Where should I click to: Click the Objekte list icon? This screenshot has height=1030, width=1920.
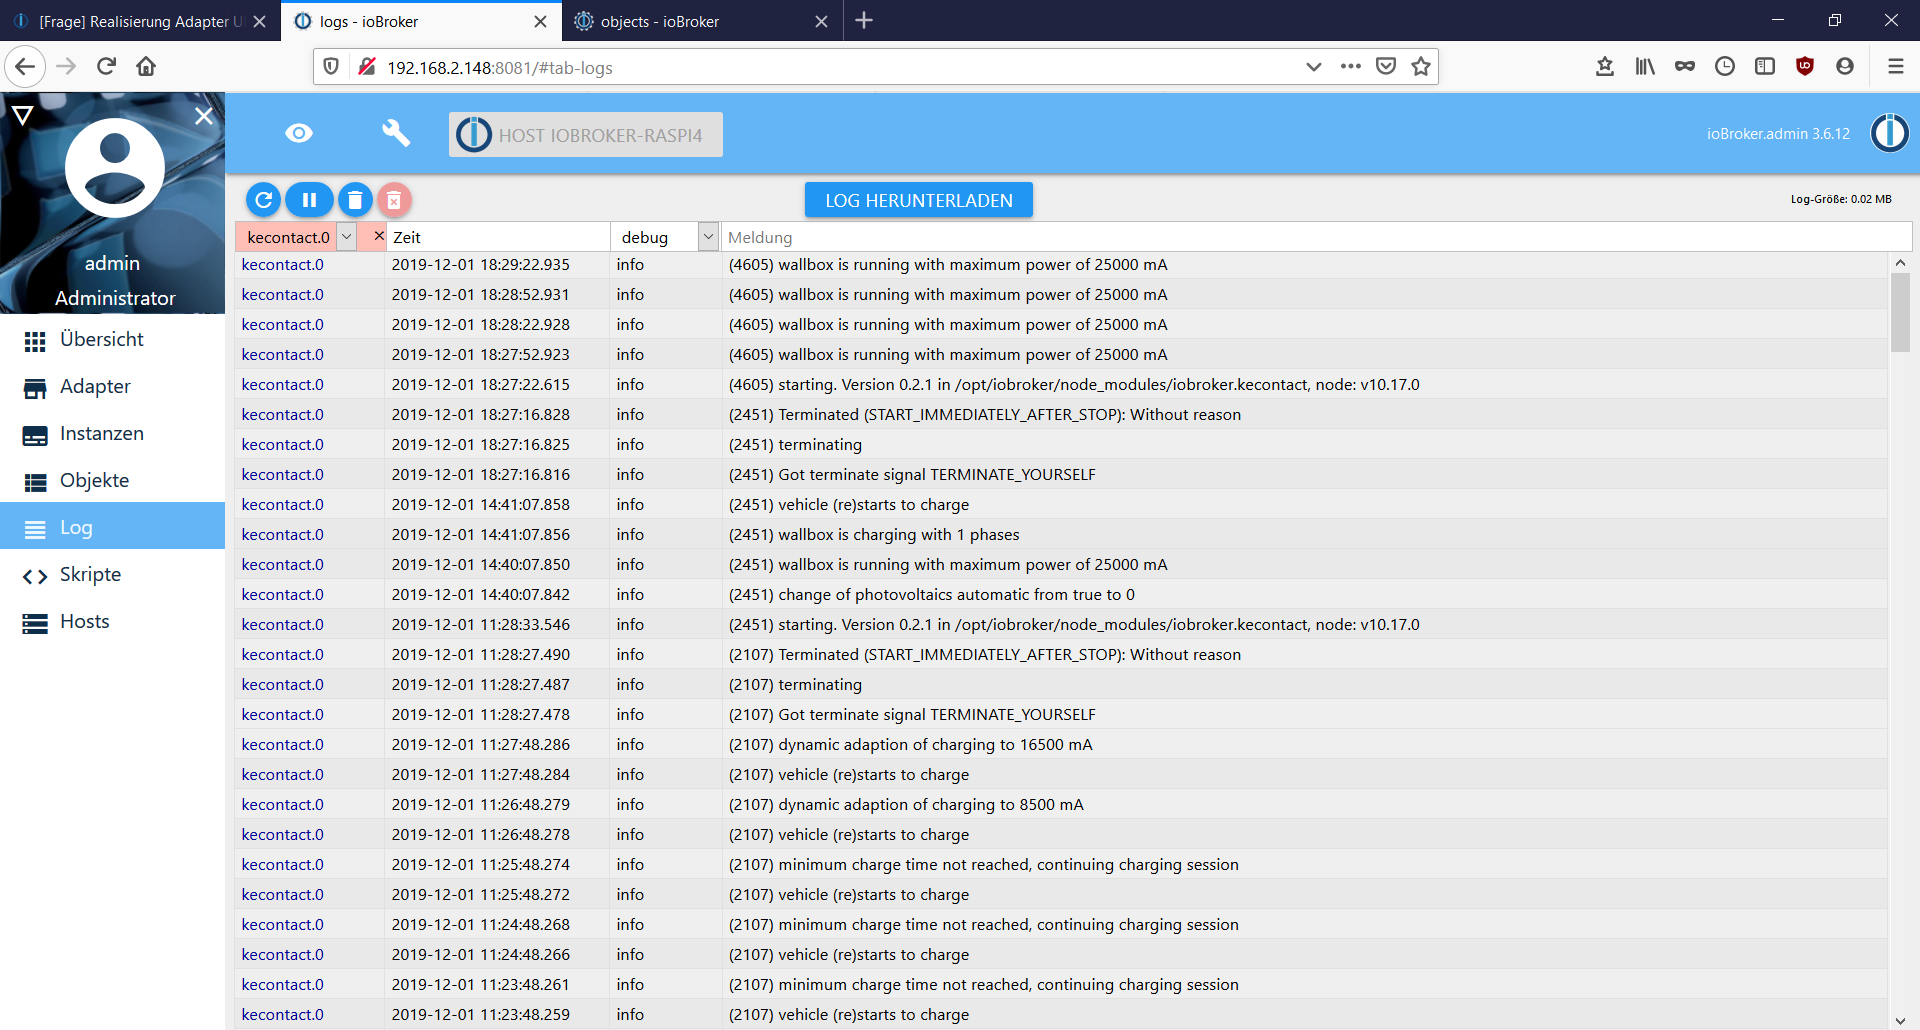tap(35, 483)
